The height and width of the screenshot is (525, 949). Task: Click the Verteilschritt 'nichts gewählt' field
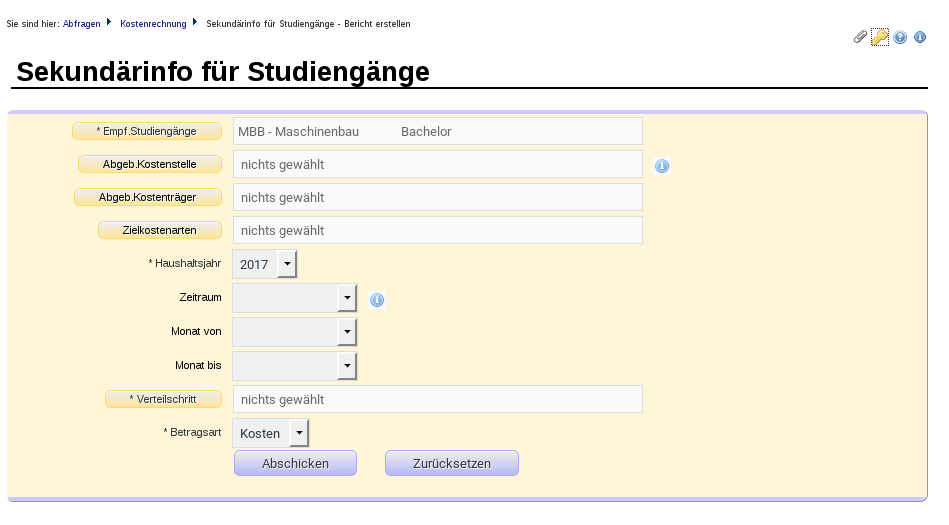(x=438, y=399)
